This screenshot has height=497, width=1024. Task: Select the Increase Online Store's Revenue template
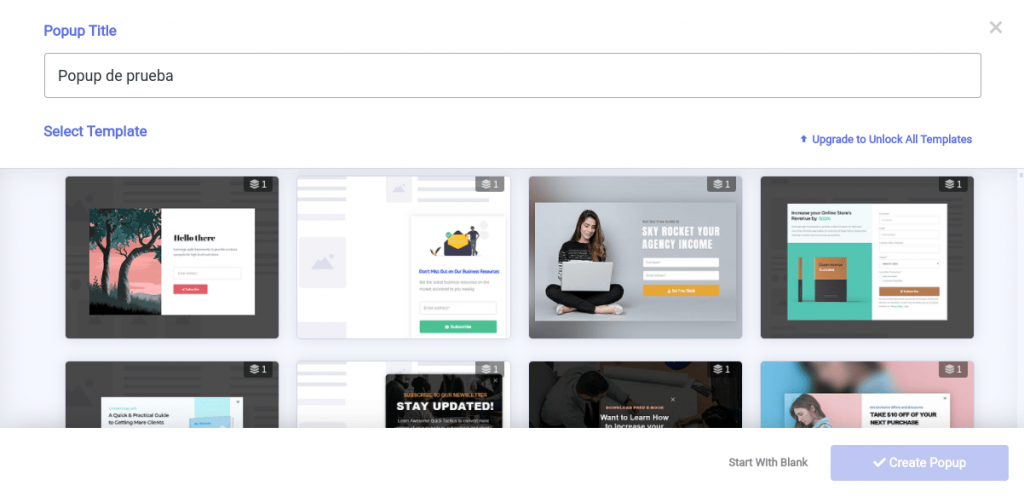tap(867, 257)
